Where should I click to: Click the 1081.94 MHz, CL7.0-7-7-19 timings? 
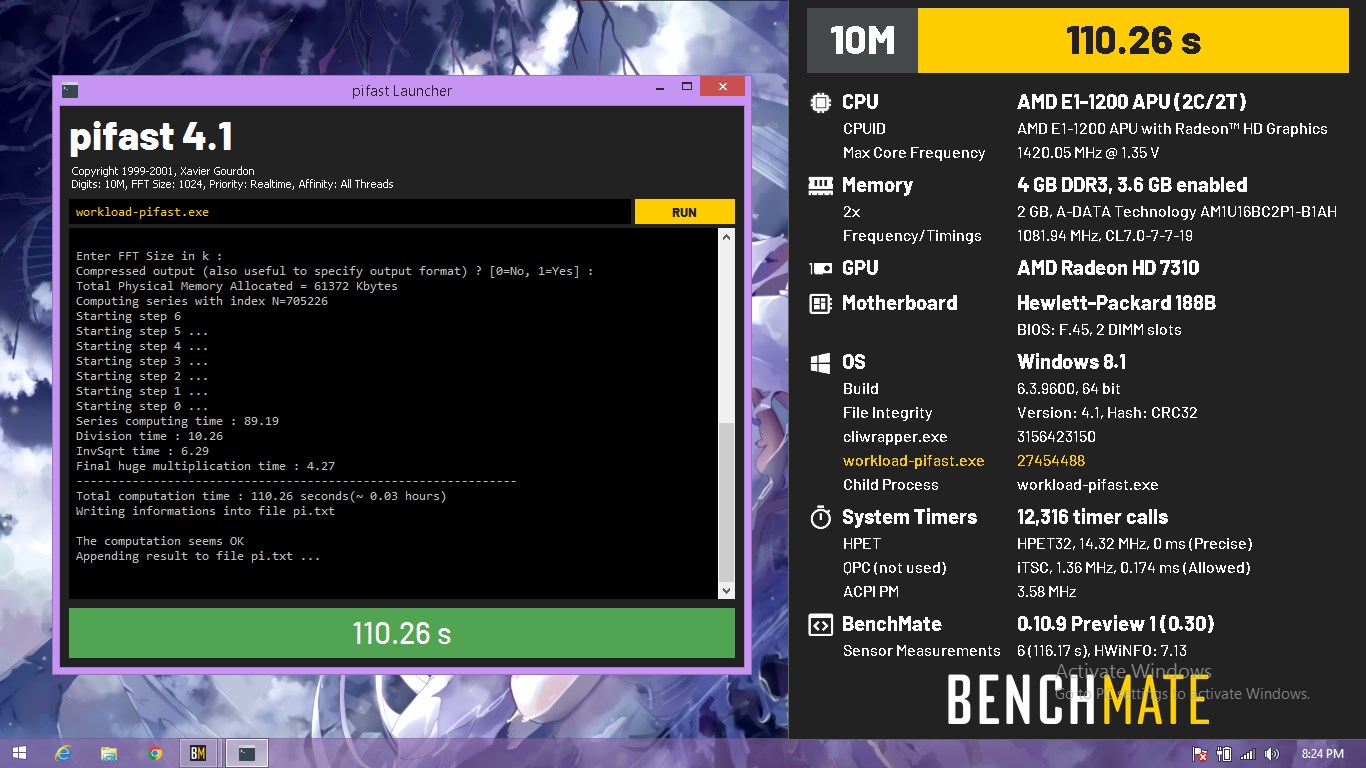(x=1105, y=236)
